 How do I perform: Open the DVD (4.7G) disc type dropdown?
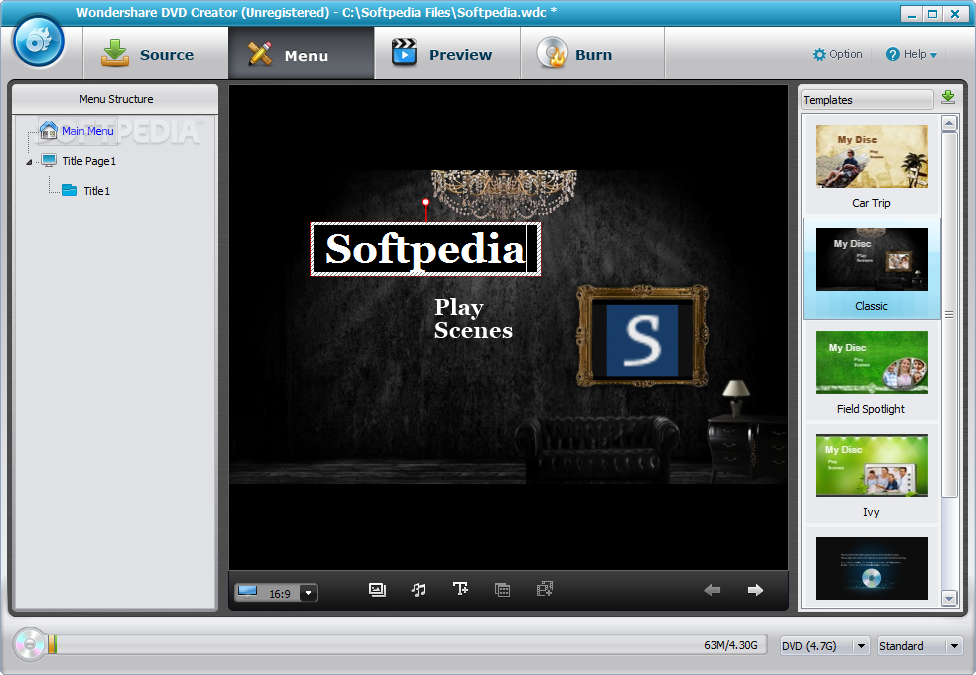point(825,646)
